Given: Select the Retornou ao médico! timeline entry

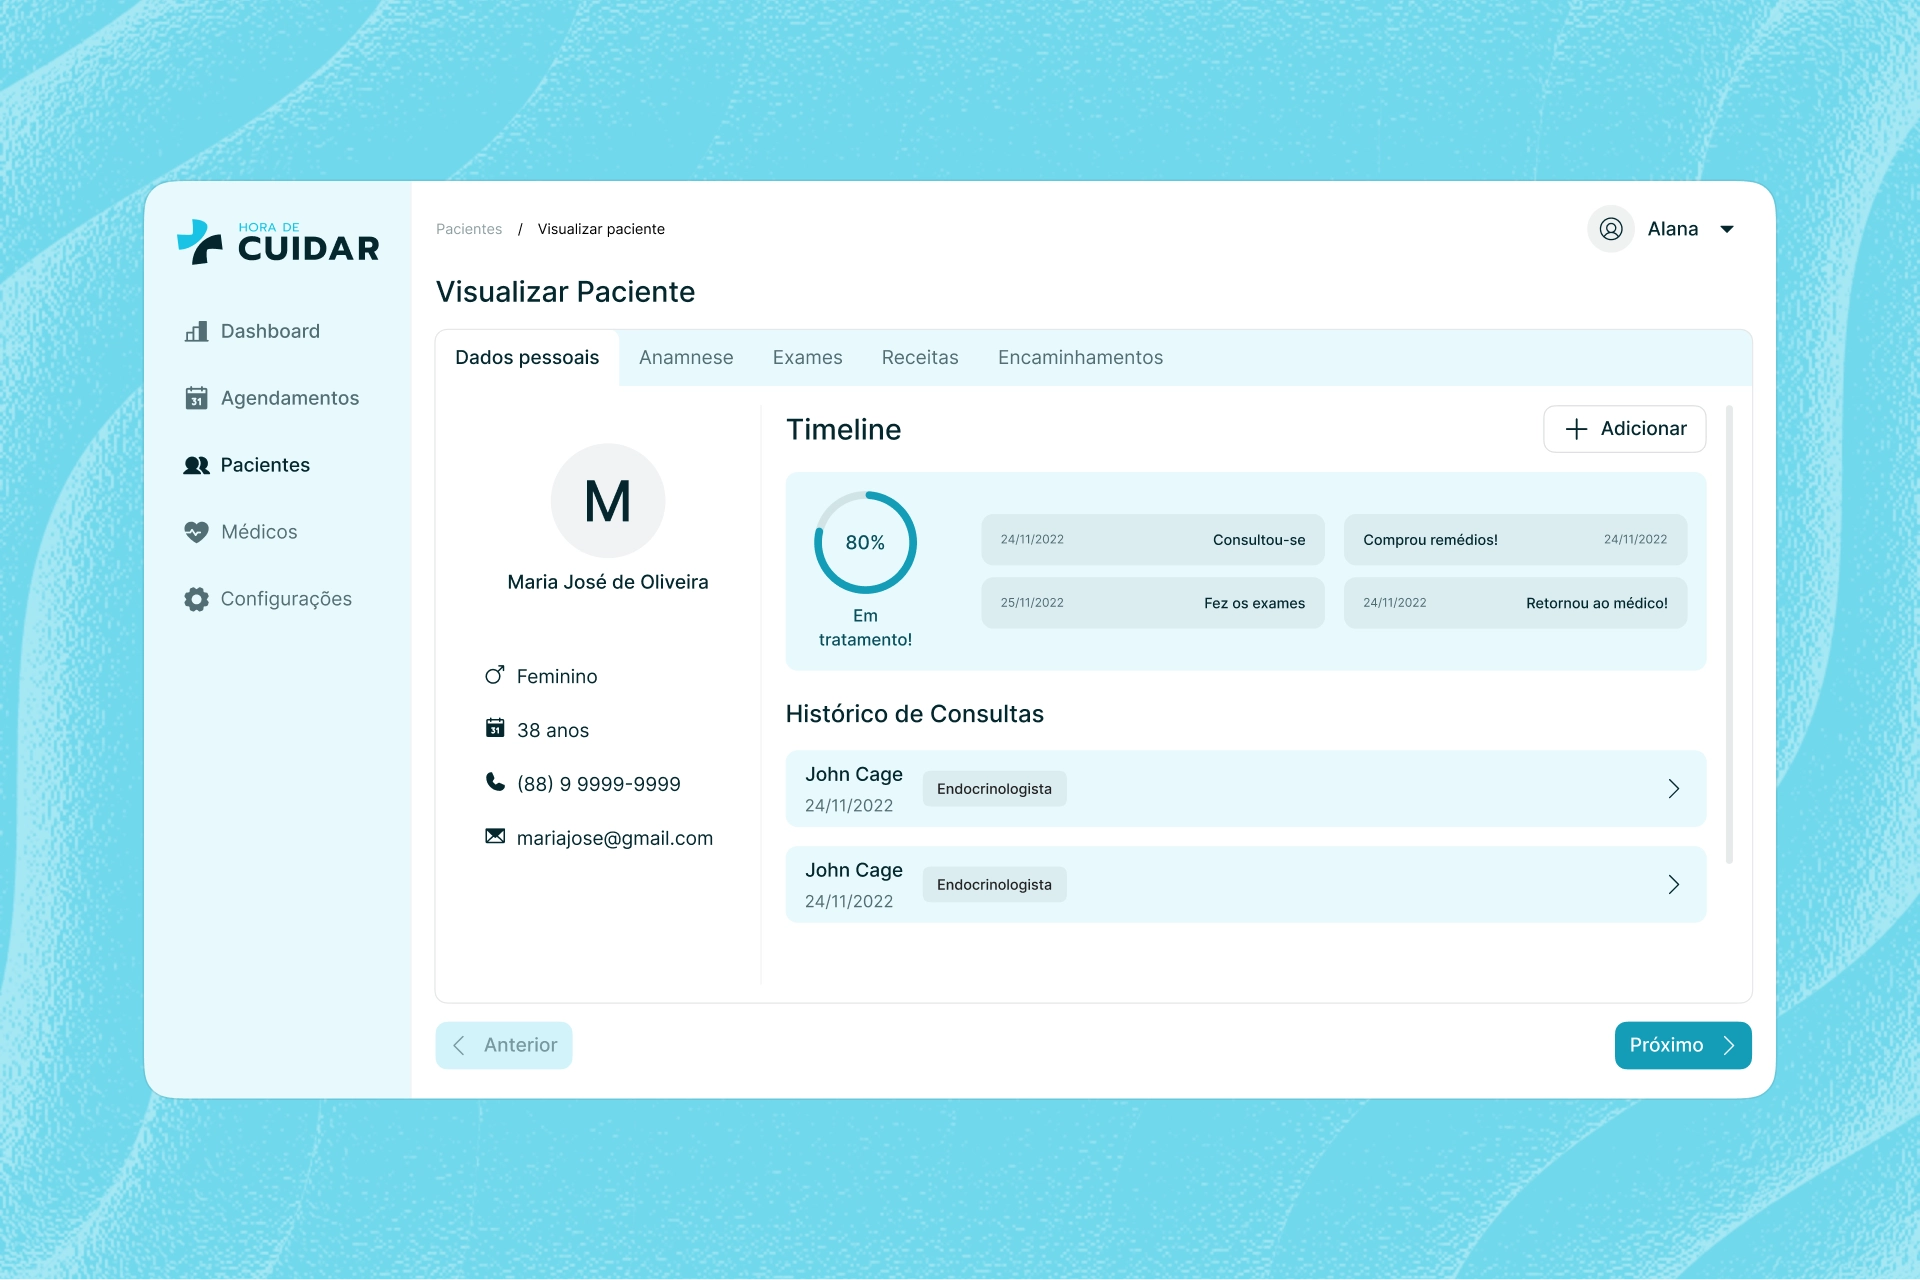Looking at the screenshot, I should (1515, 603).
